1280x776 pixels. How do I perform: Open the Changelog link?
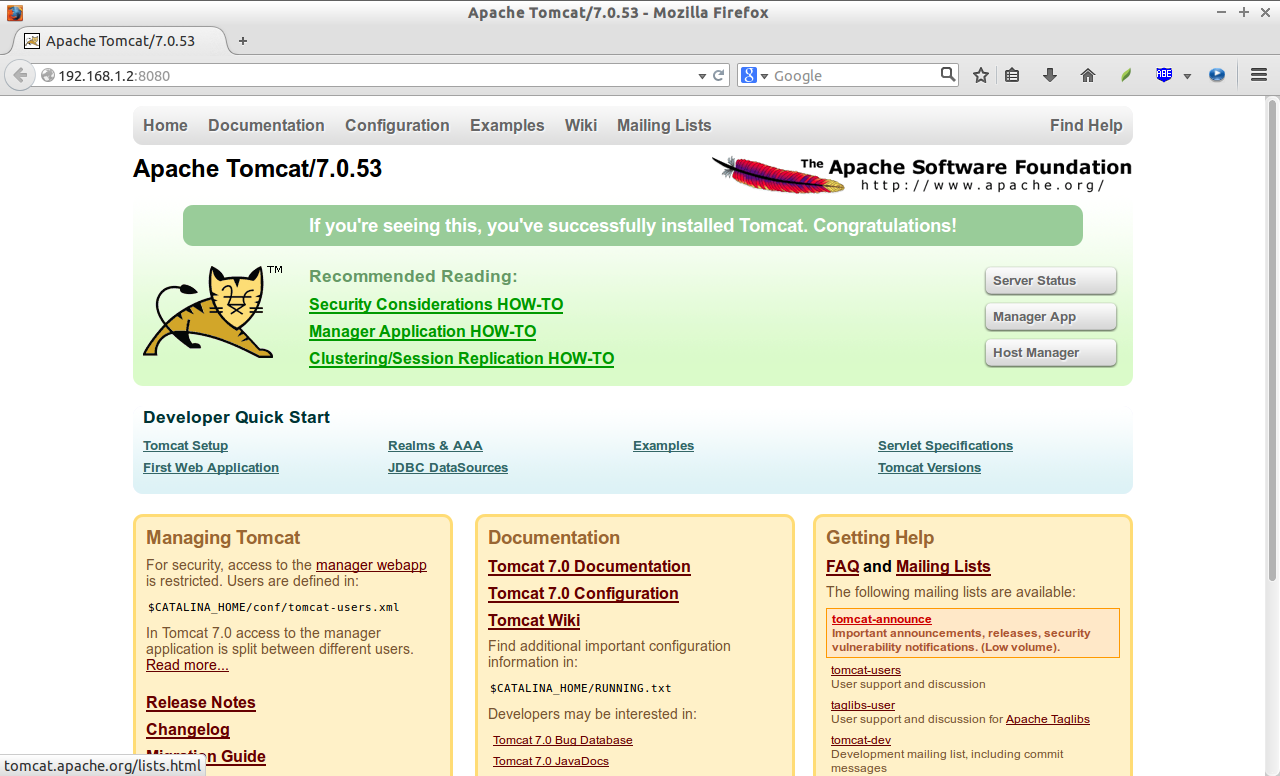pyautogui.click(x=188, y=729)
